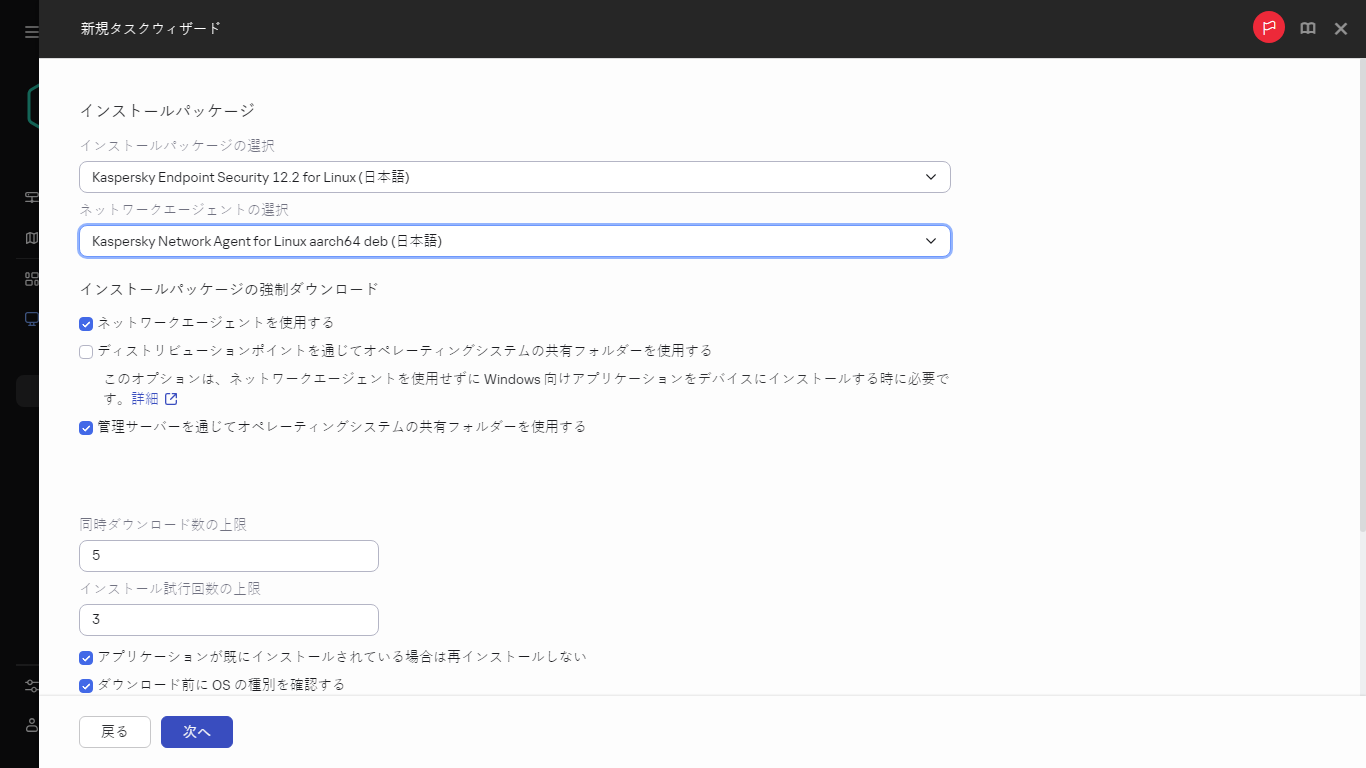Uncheck ダウンロード前に OS の種別を確認する
This screenshot has width=1366, height=768.
pos(85,684)
